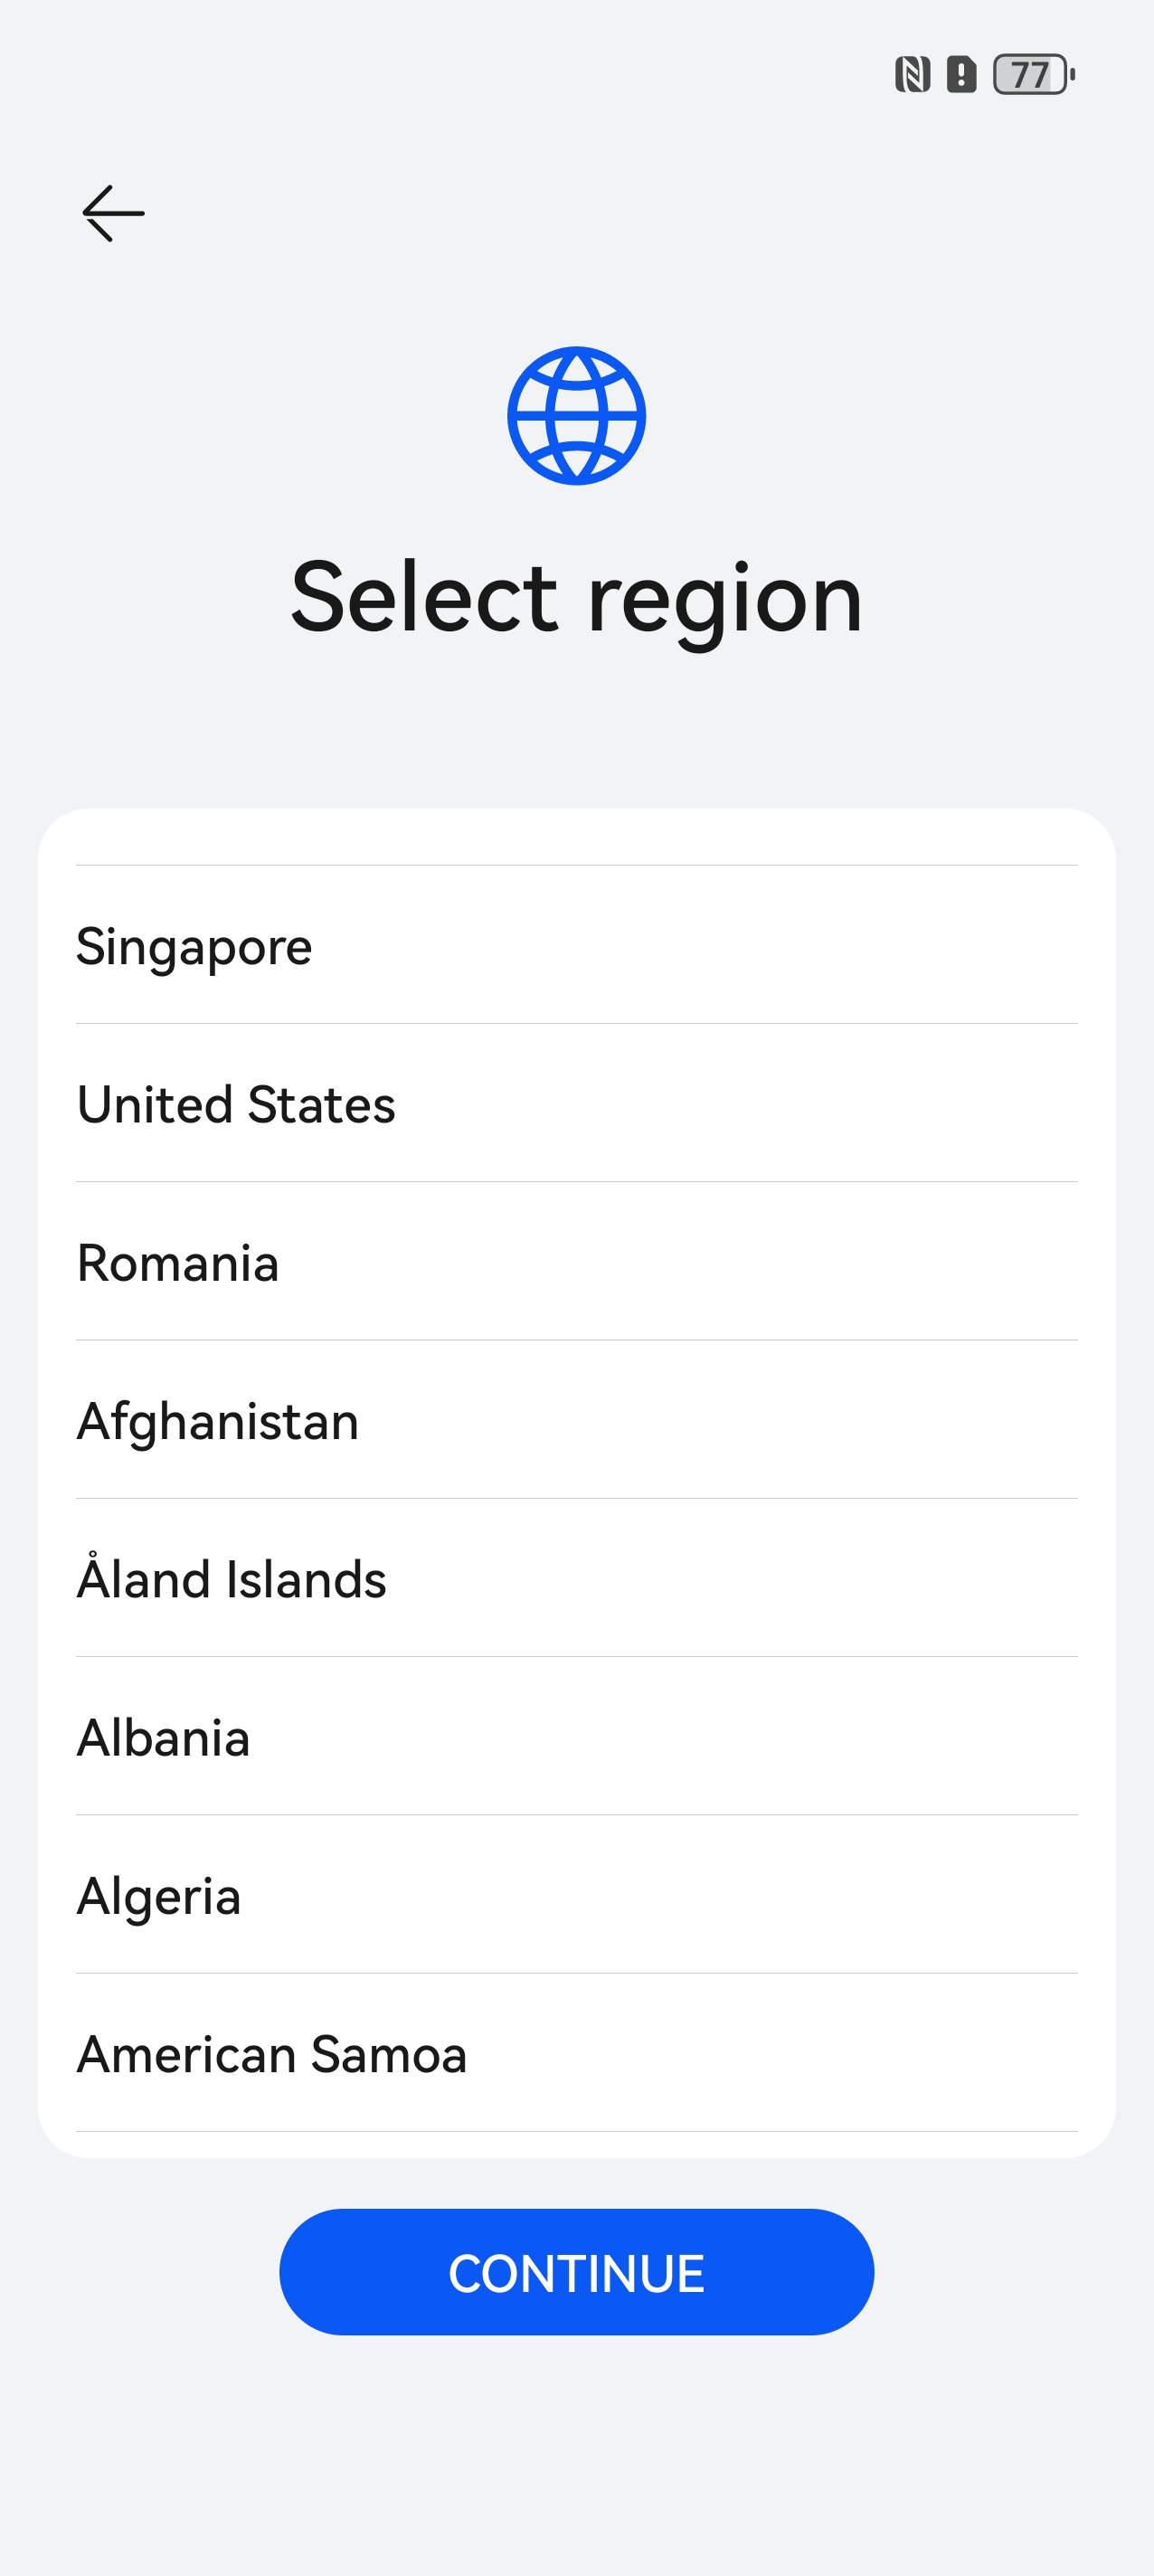Tap the SIM card alert icon

pyautogui.click(x=961, y=75)
